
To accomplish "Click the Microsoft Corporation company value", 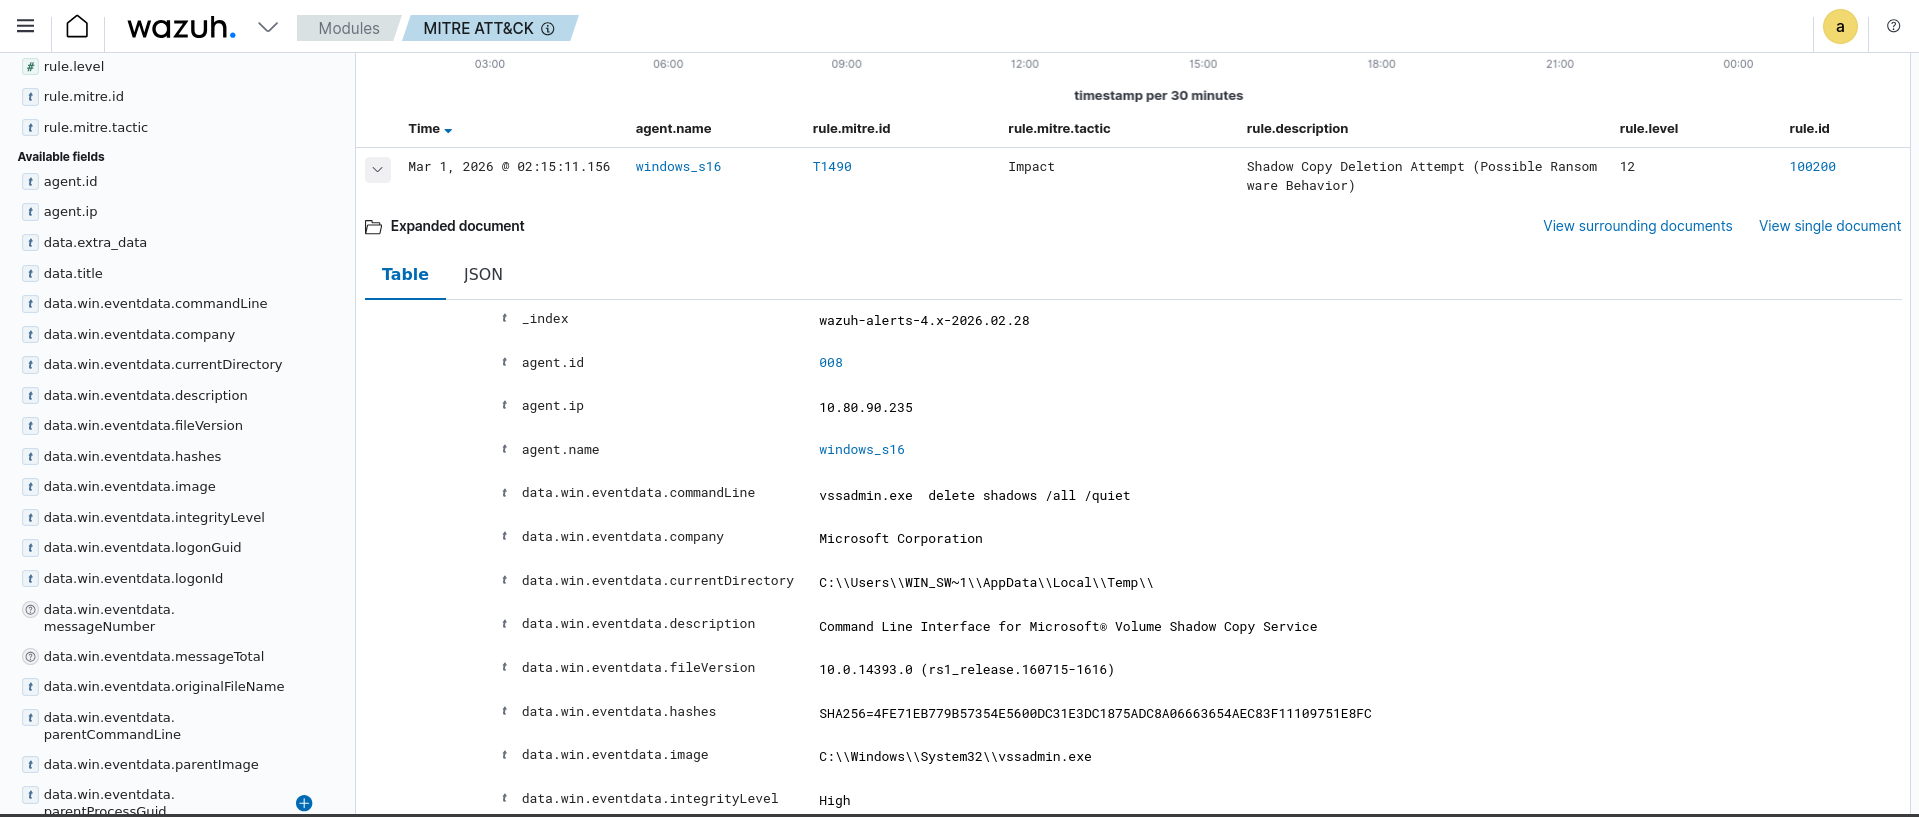I will 901,539.
